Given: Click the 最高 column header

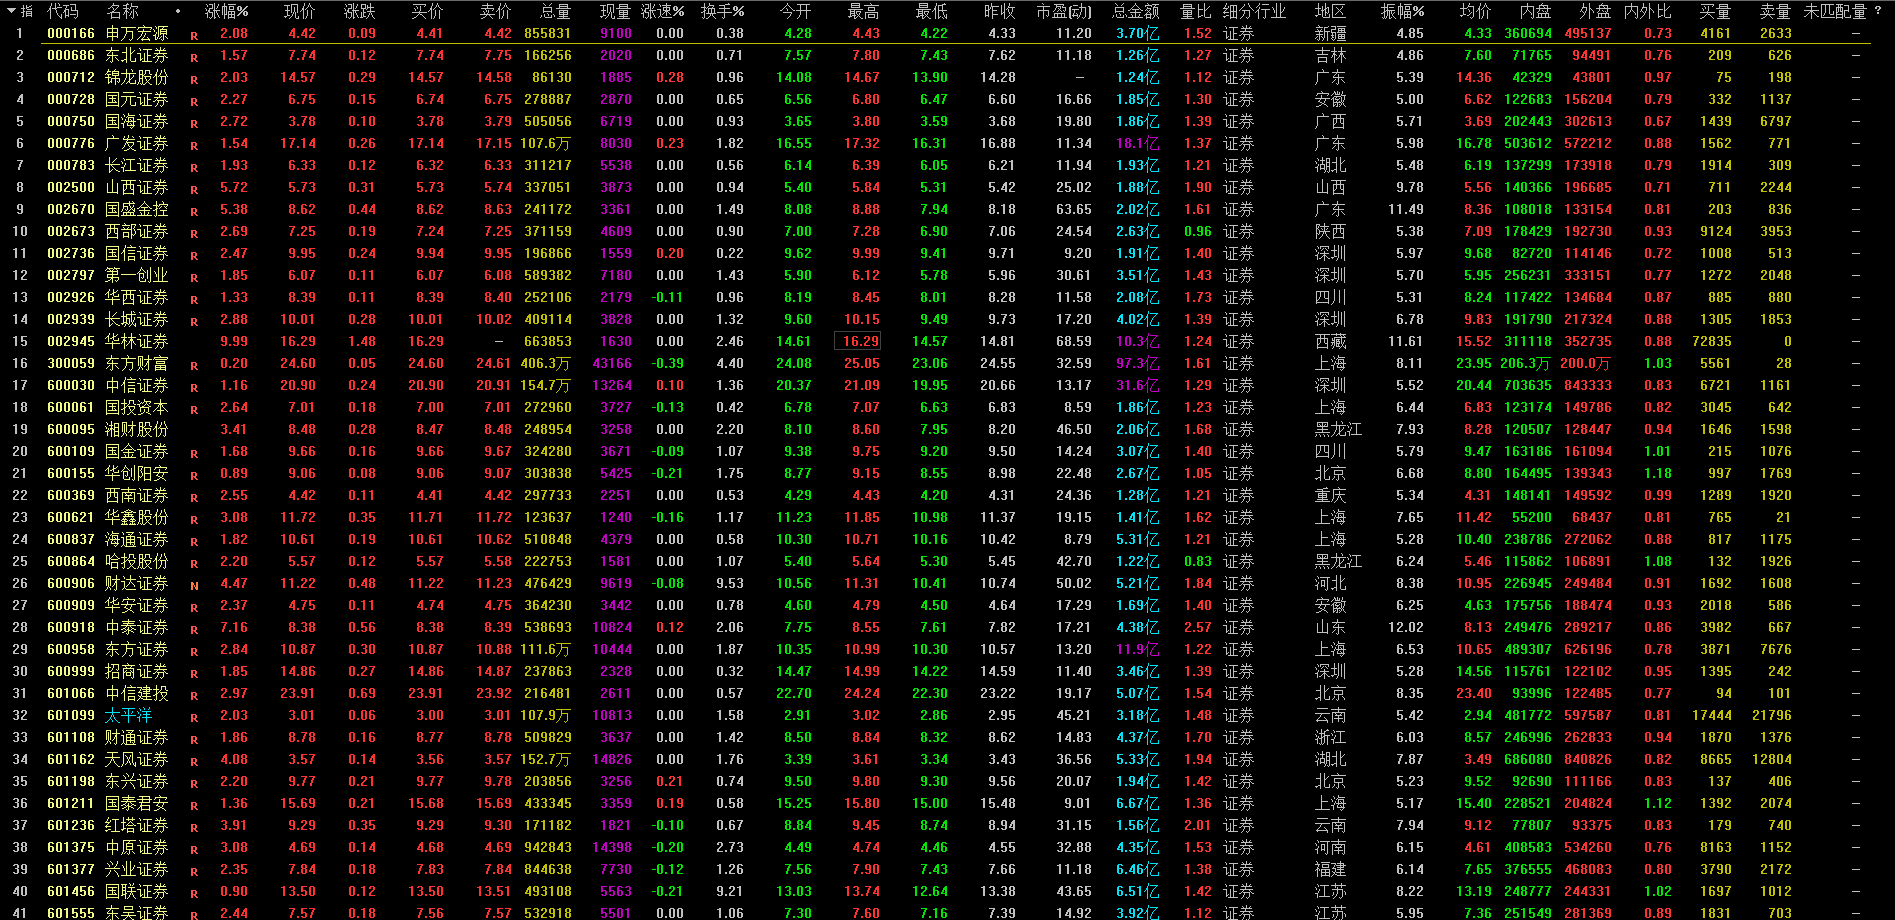Looking at the screenshot, I should [863, 11].
